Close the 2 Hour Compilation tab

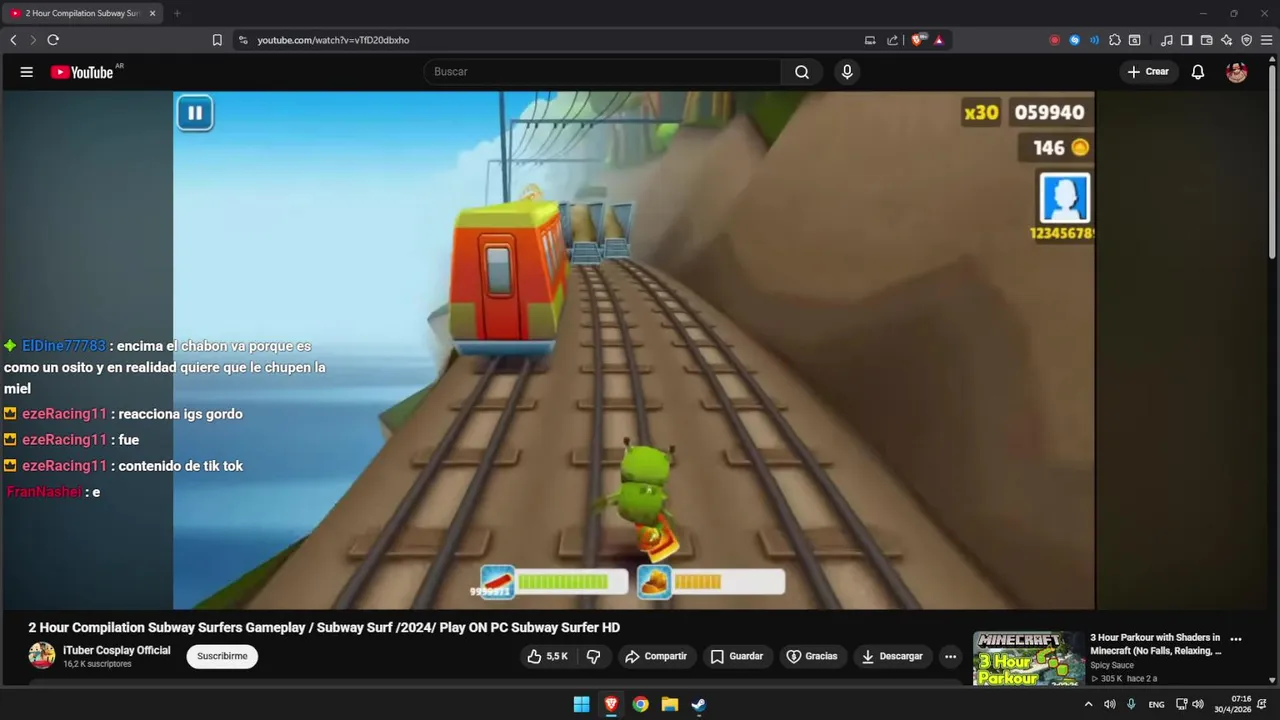(152, 13)
